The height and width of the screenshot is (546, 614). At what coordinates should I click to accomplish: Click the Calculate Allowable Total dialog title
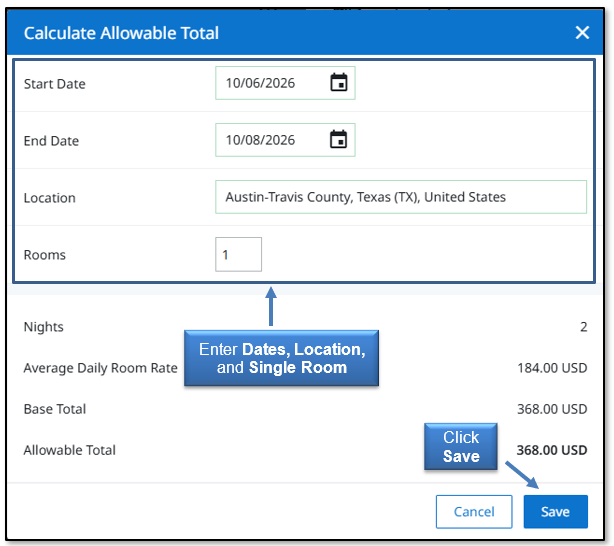point(121,33)
